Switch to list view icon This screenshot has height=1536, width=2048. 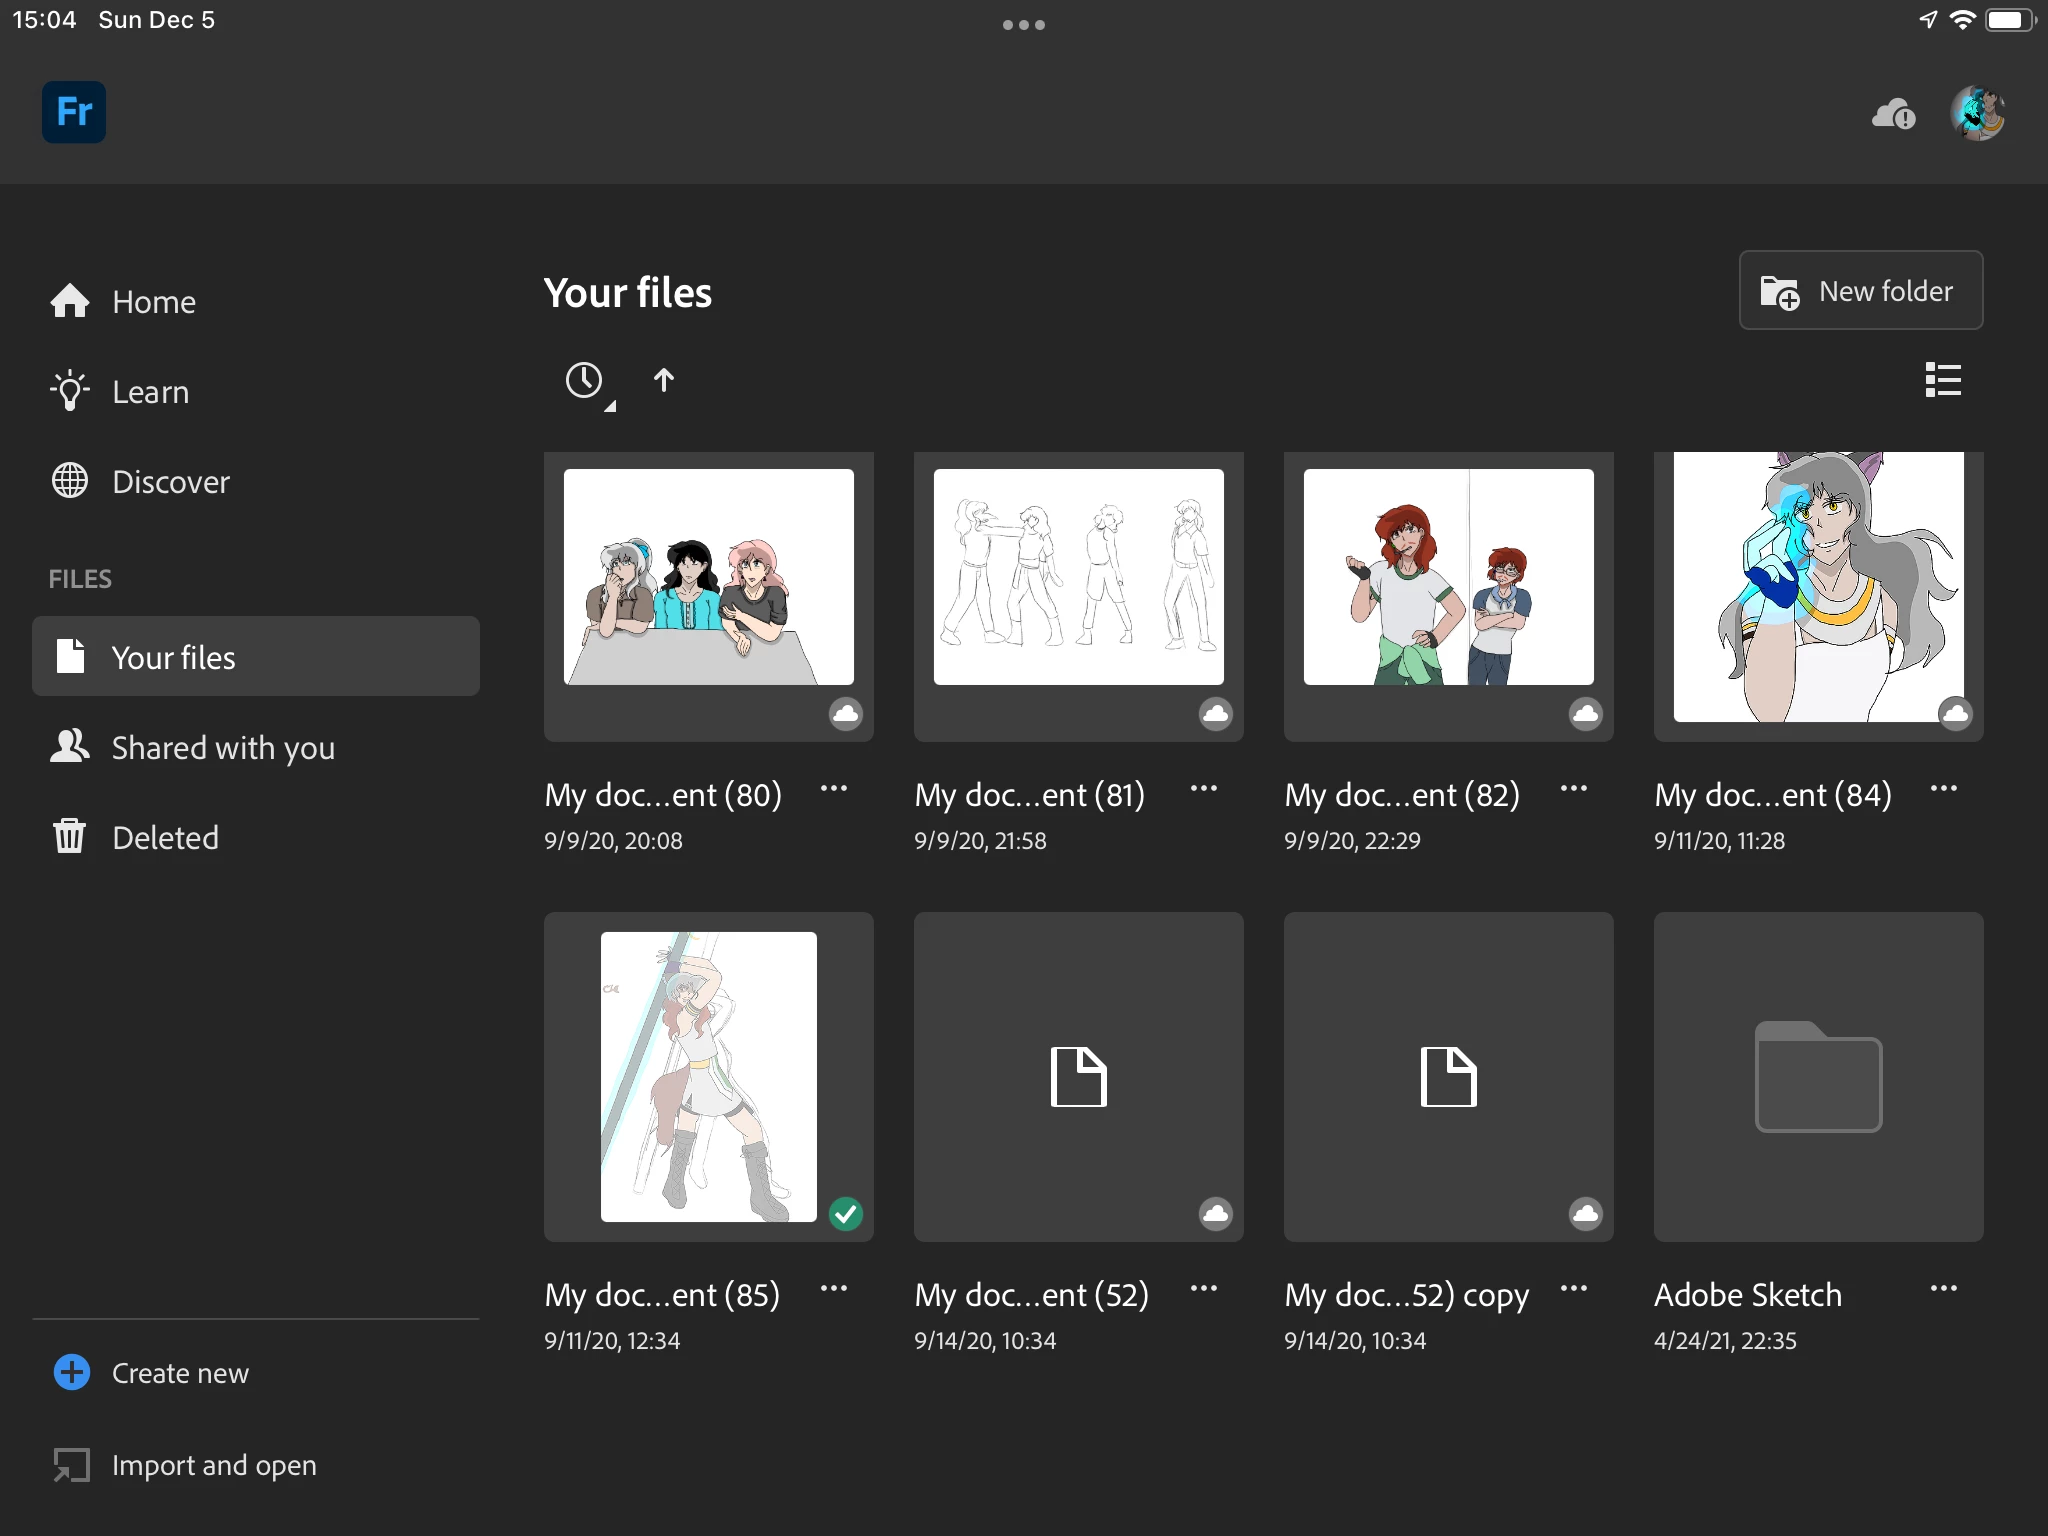1943,380
